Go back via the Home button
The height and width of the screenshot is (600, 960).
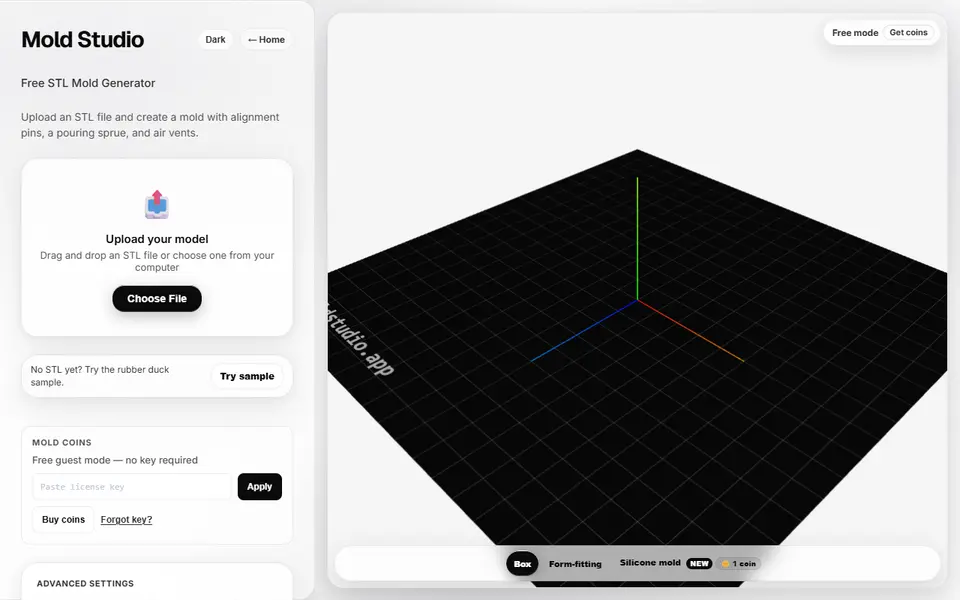(266, 40)
